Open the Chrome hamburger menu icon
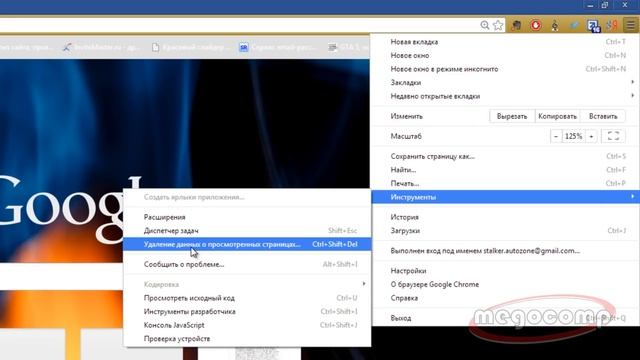 coord(631,25)
